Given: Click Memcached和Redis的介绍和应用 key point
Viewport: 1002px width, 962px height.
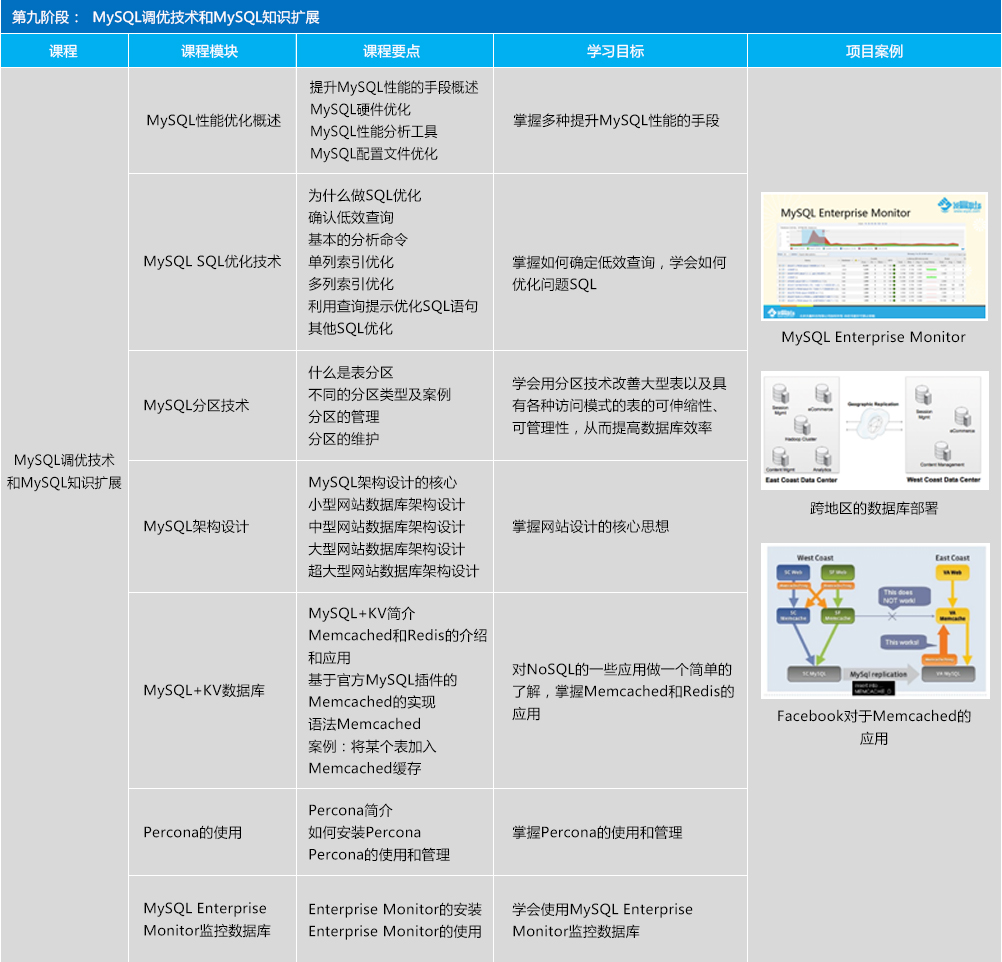Looking at the screenshot, I should click(x=397, y=647).
